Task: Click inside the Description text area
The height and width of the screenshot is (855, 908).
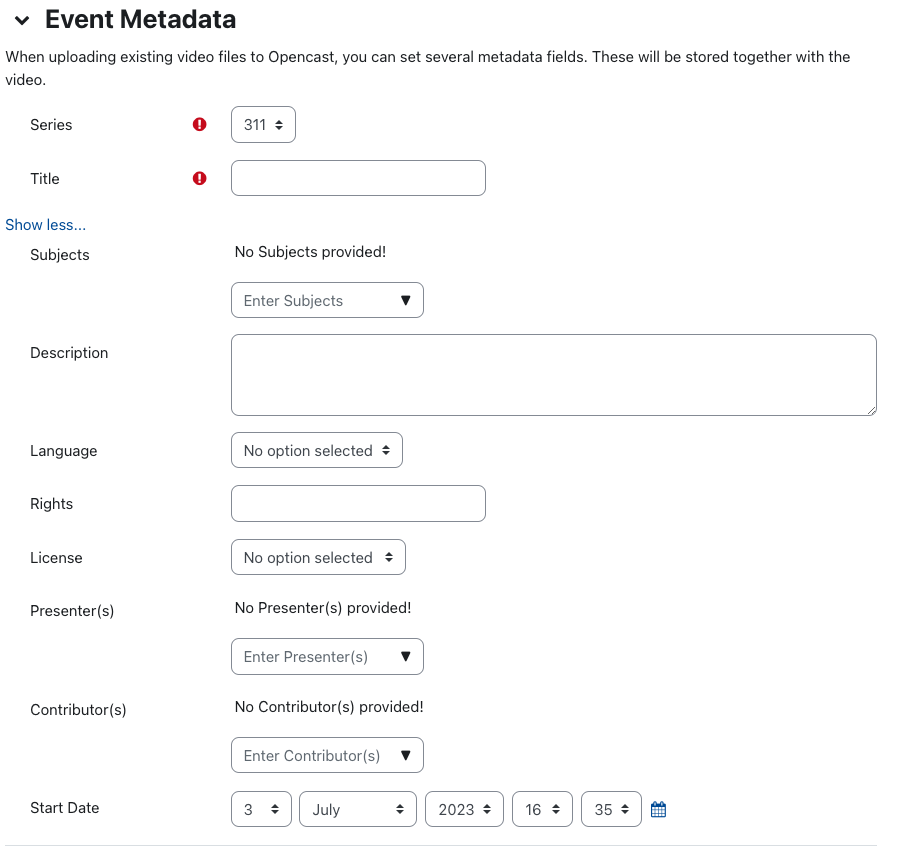Action: pos(553,374)
